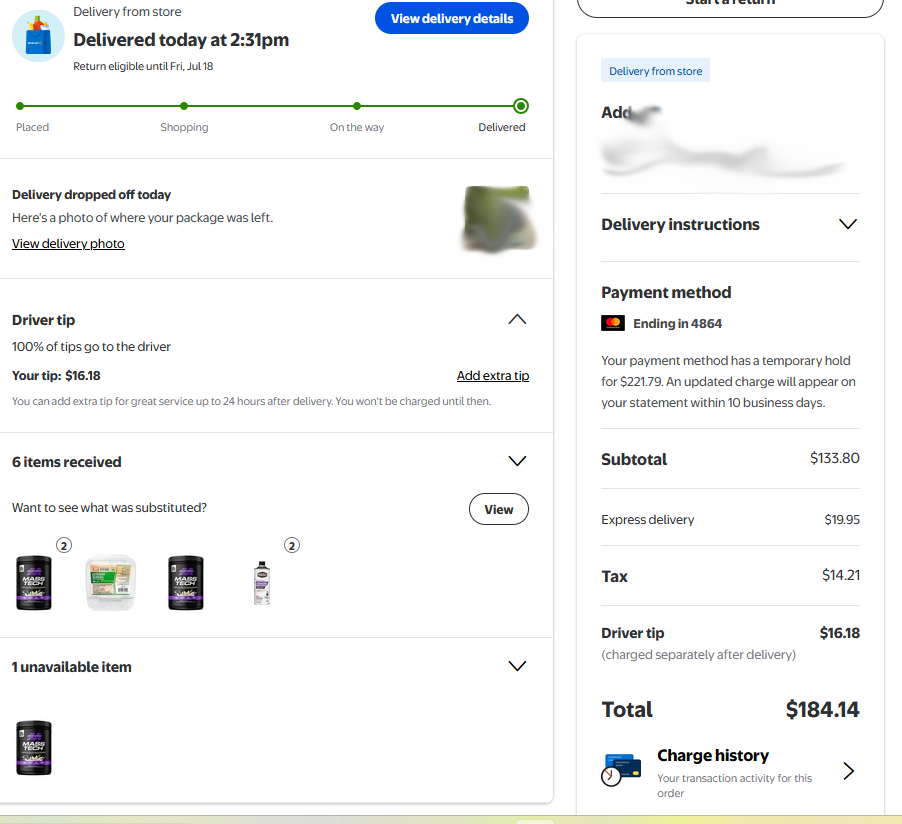Click the Add extra tip link
902x824 pixels.
coord(493,376)
